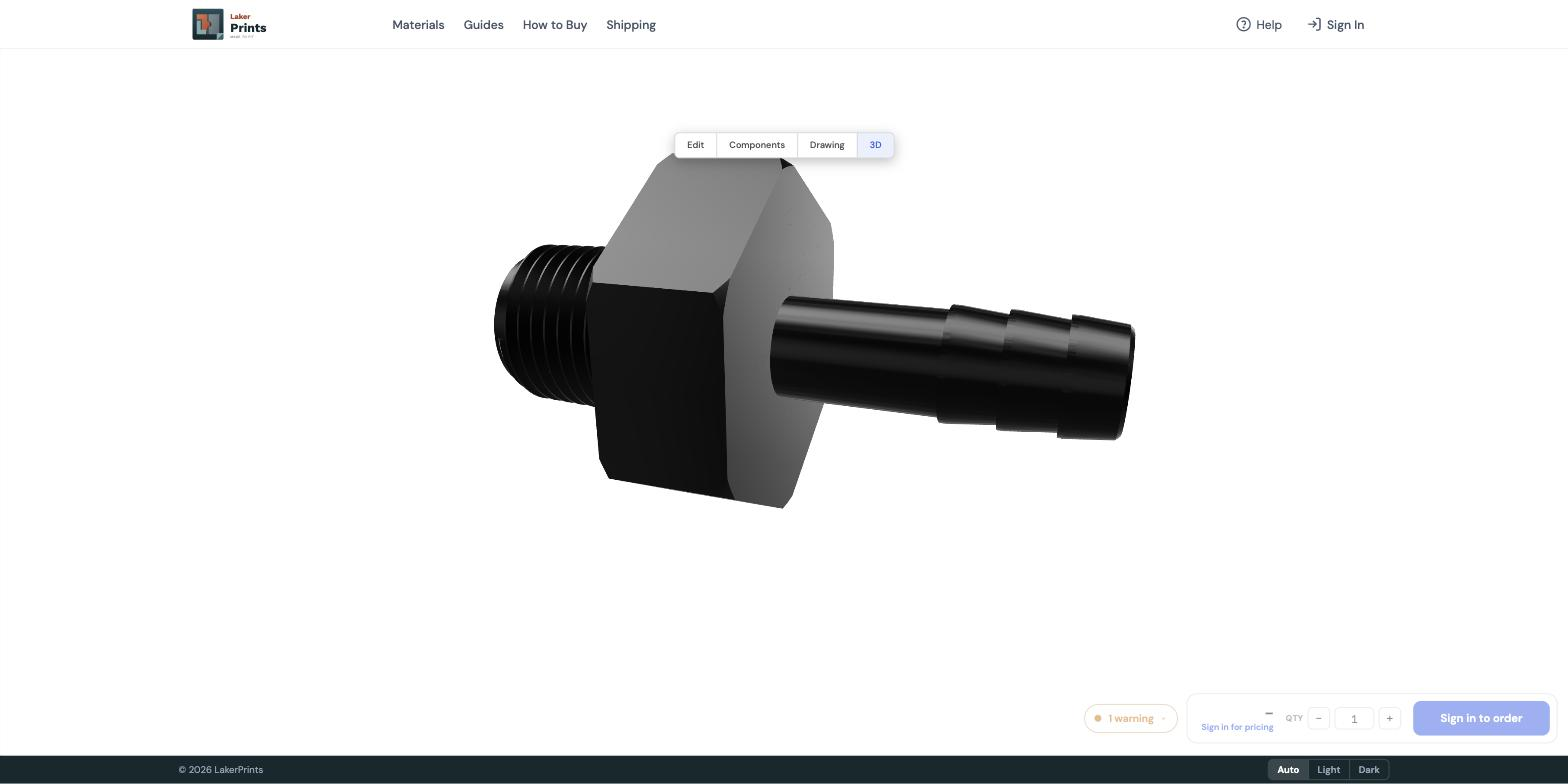The height and width of the screenshot is (784, 1568).
Task: Expand the 1 warning dropdown
Action: coord(1130,718)
